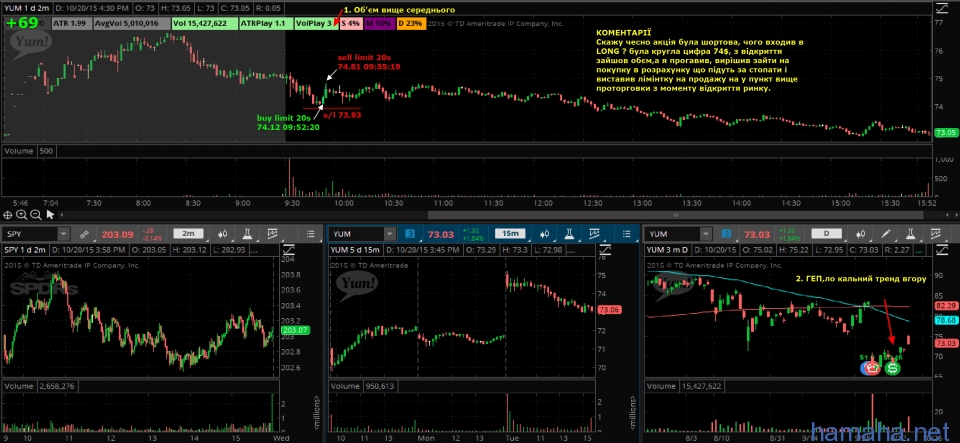Image resolution: width=960 pixels, height=443 pixels.
Task: Click the pink S 4% label
Action: pyautogui.click(x=351, y=23)
